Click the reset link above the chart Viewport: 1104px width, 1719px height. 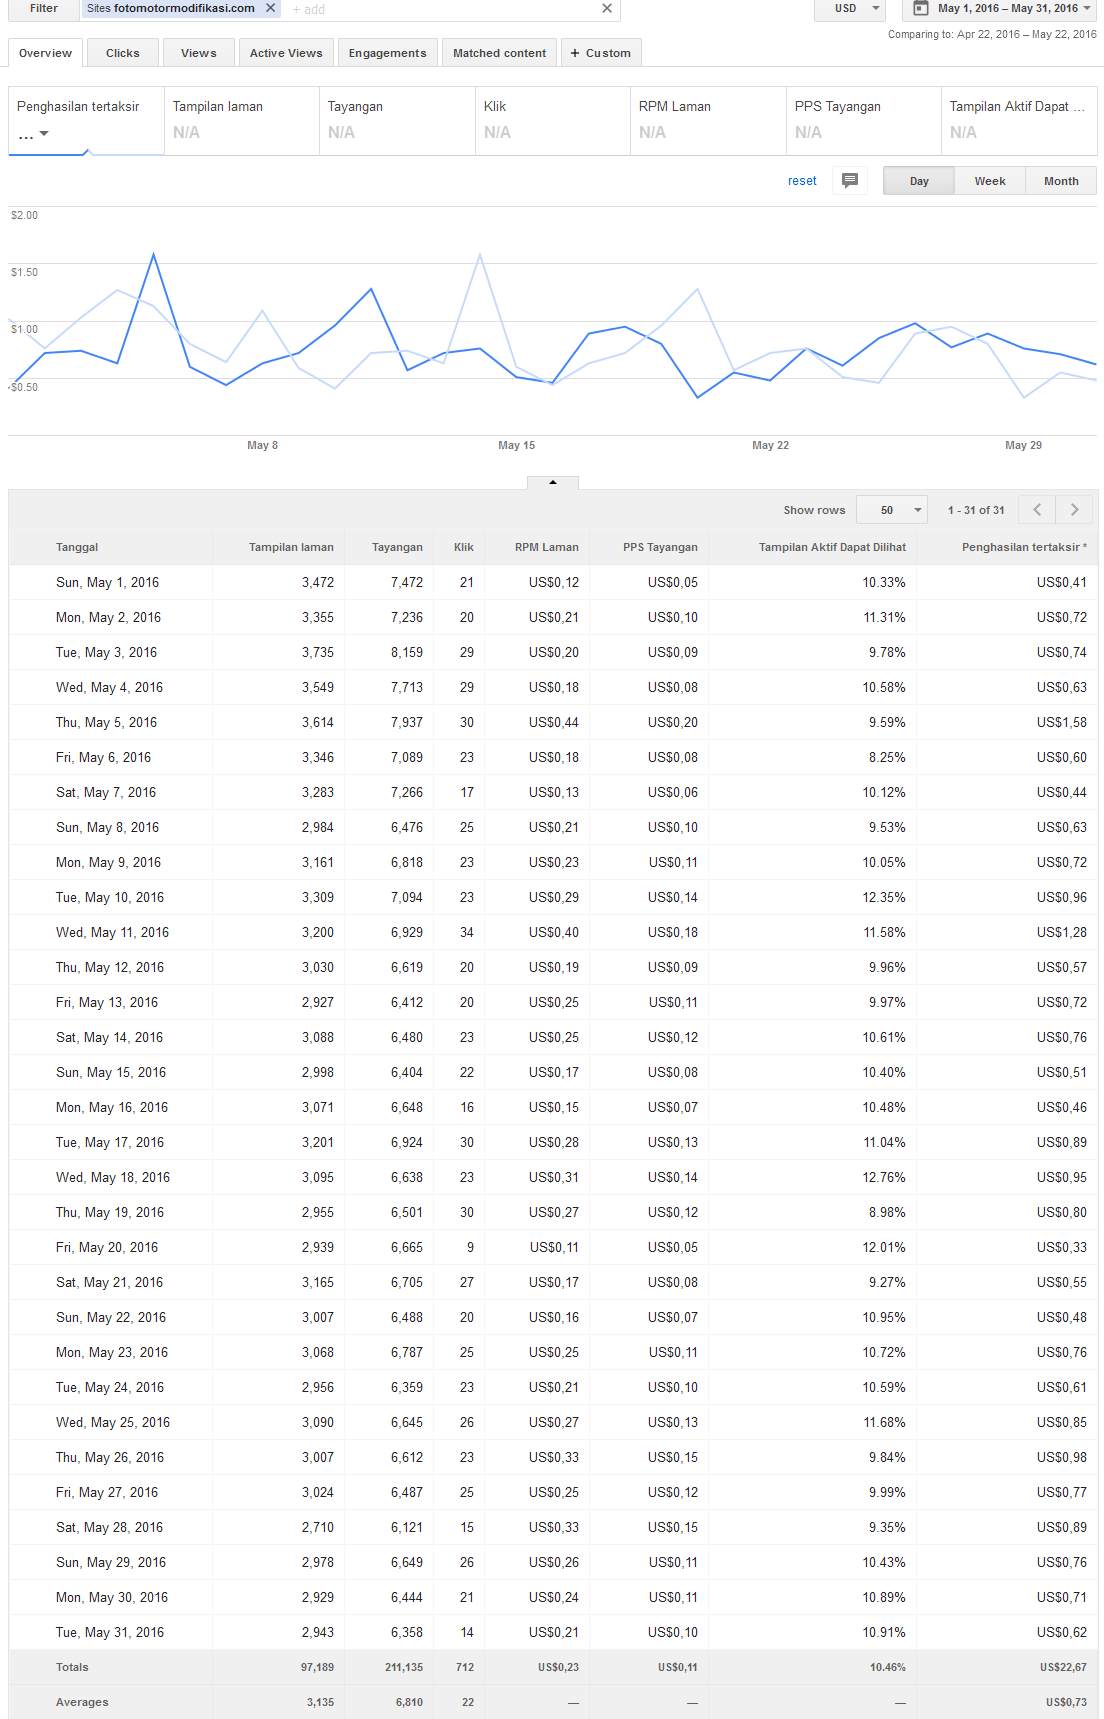(x=802, y=181)
